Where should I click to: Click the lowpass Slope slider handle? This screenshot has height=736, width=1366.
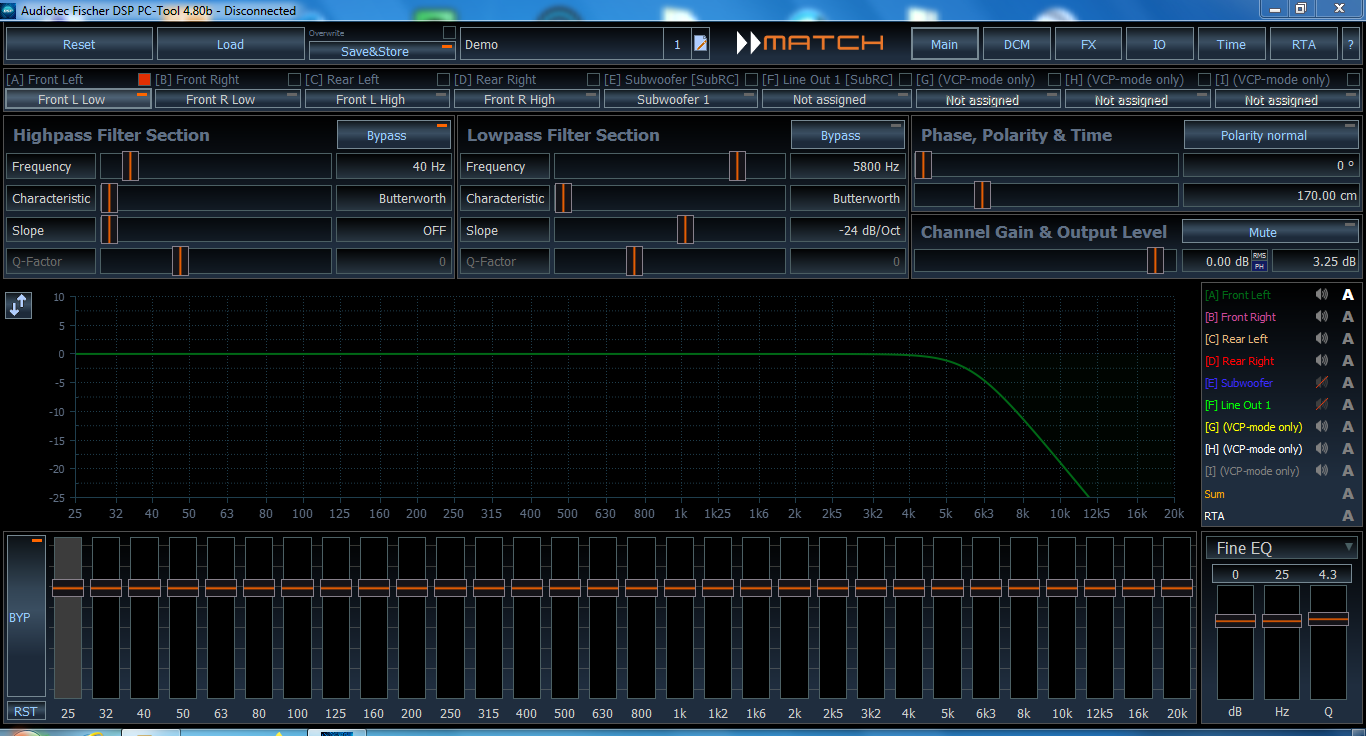685,230
